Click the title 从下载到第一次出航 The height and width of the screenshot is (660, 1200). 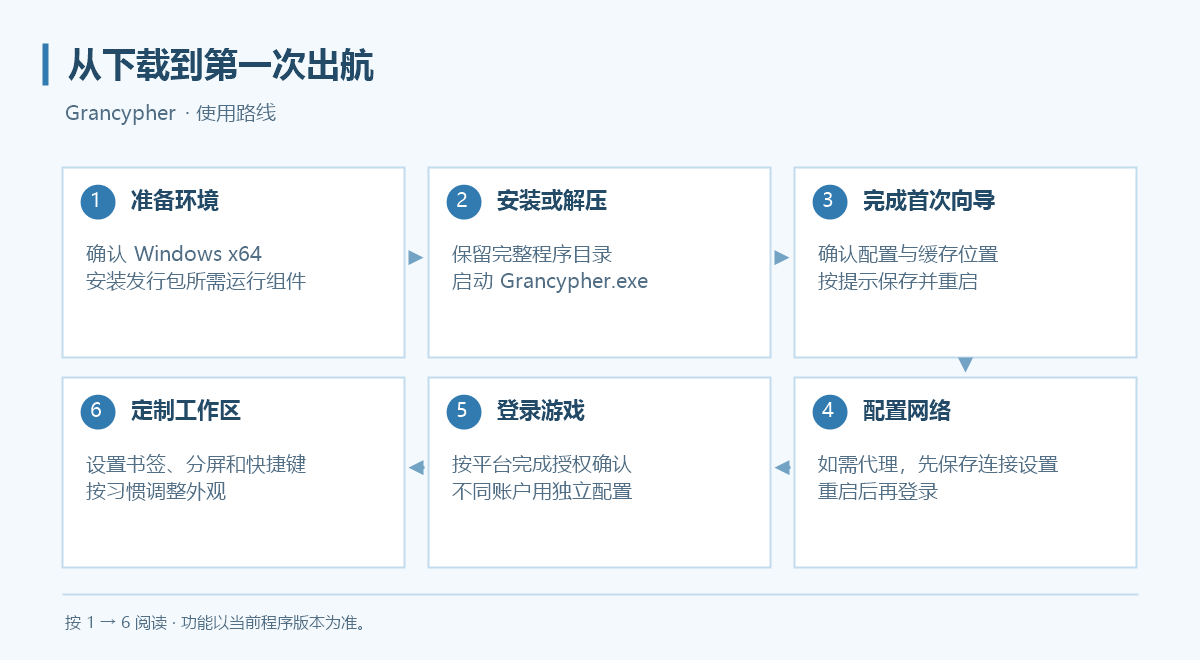pyautogui.click(x=221, y=66)
